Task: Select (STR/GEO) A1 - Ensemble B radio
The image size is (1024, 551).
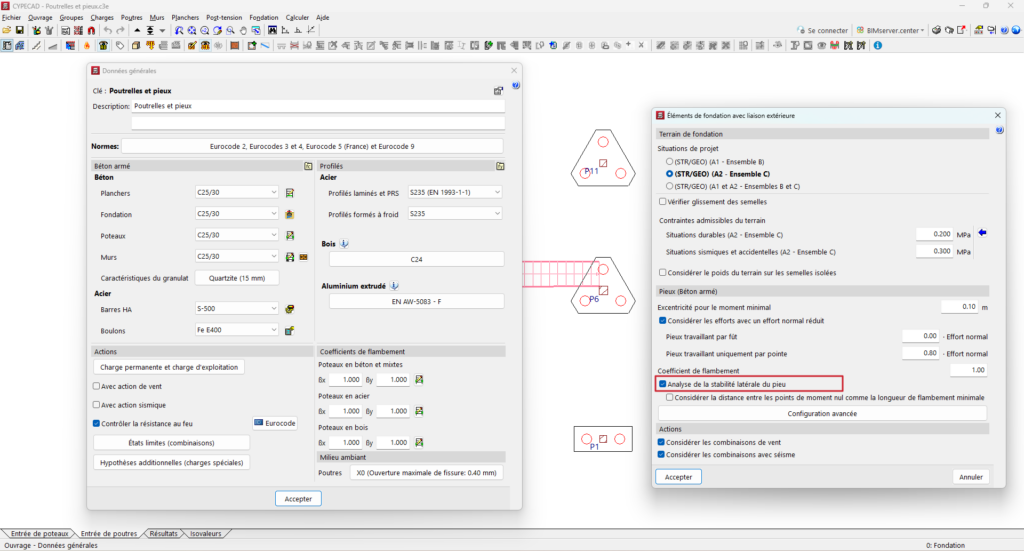Action: click(x=669, y=161)
